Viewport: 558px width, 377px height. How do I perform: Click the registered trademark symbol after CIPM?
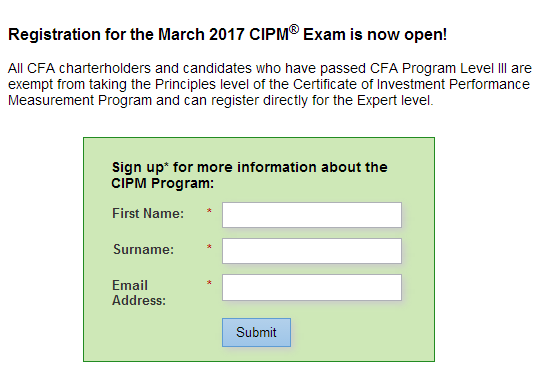click(x=294, y=30)
